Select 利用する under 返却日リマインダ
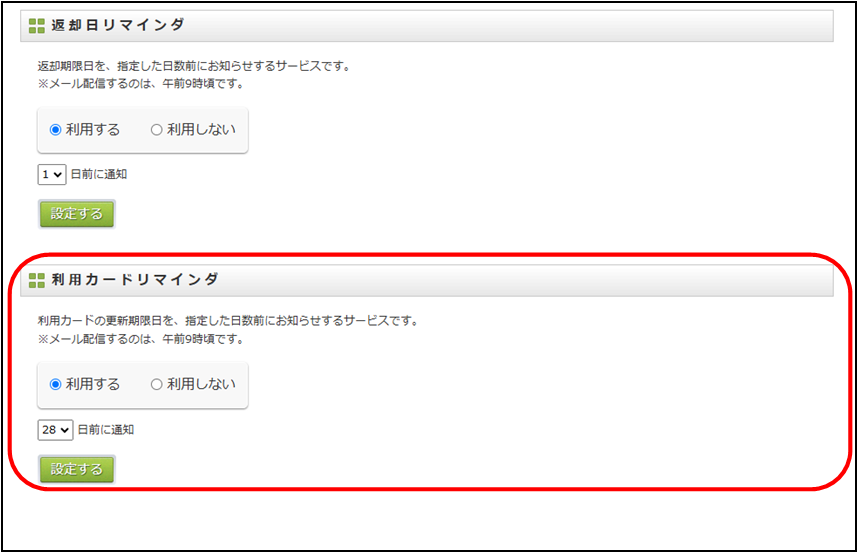The image size is (858, 552). tap(55, 130)
